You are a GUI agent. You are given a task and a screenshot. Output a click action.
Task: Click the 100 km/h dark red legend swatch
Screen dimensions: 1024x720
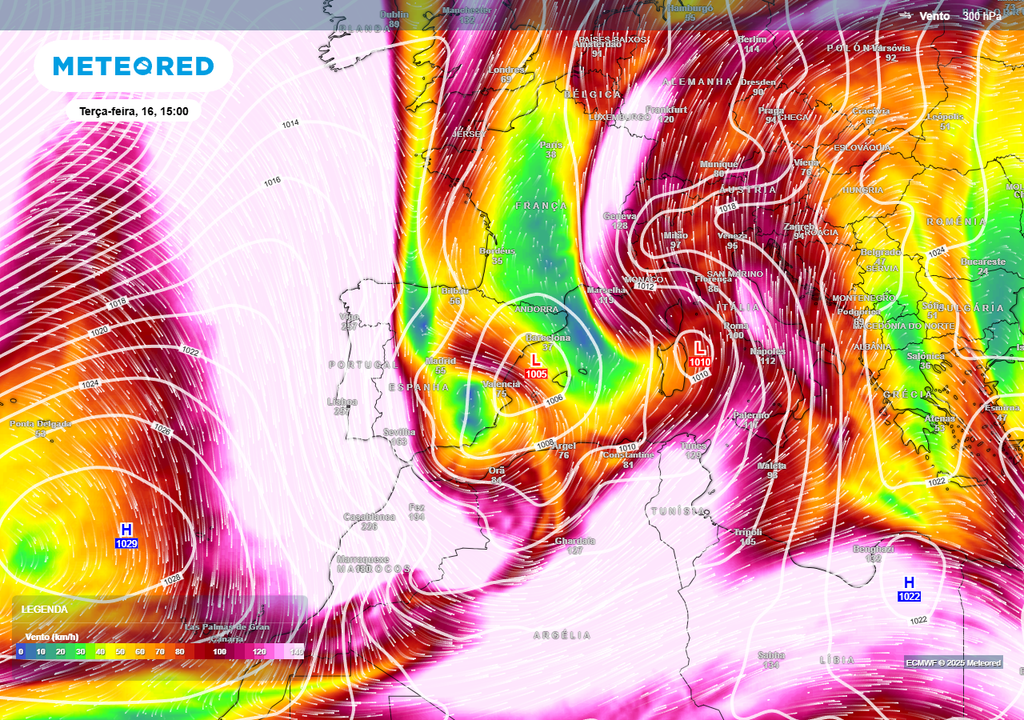(x=217, y=651)
